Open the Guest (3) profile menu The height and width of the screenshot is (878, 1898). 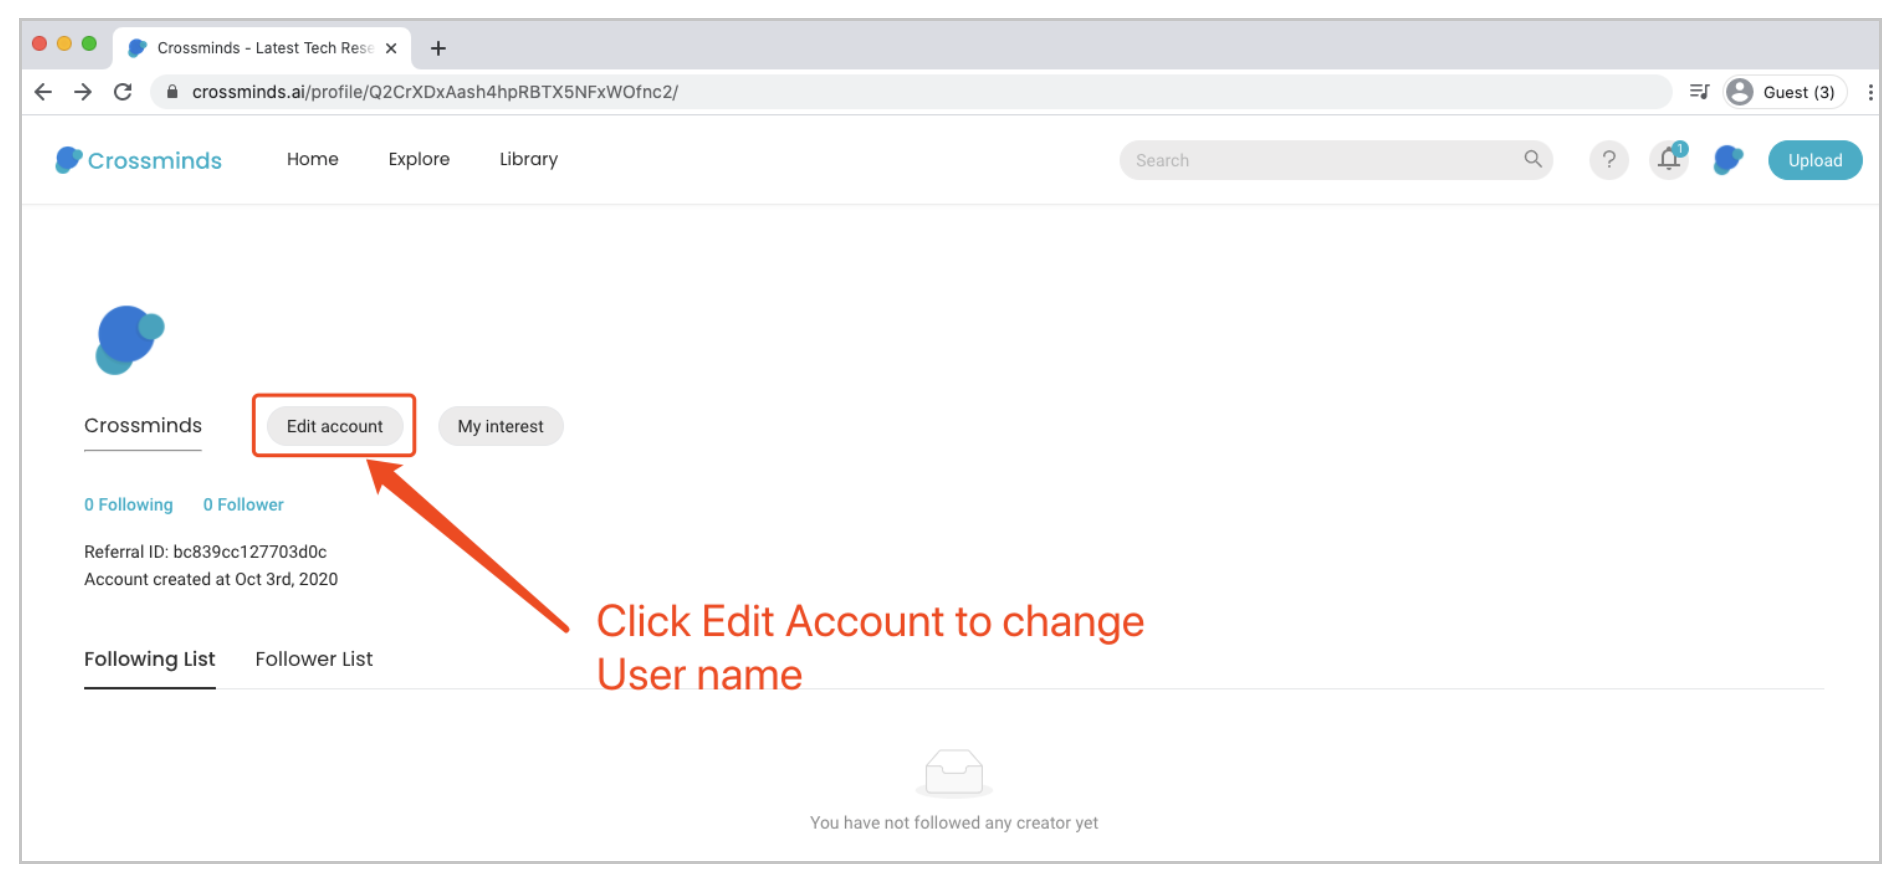pos(1785,92)
